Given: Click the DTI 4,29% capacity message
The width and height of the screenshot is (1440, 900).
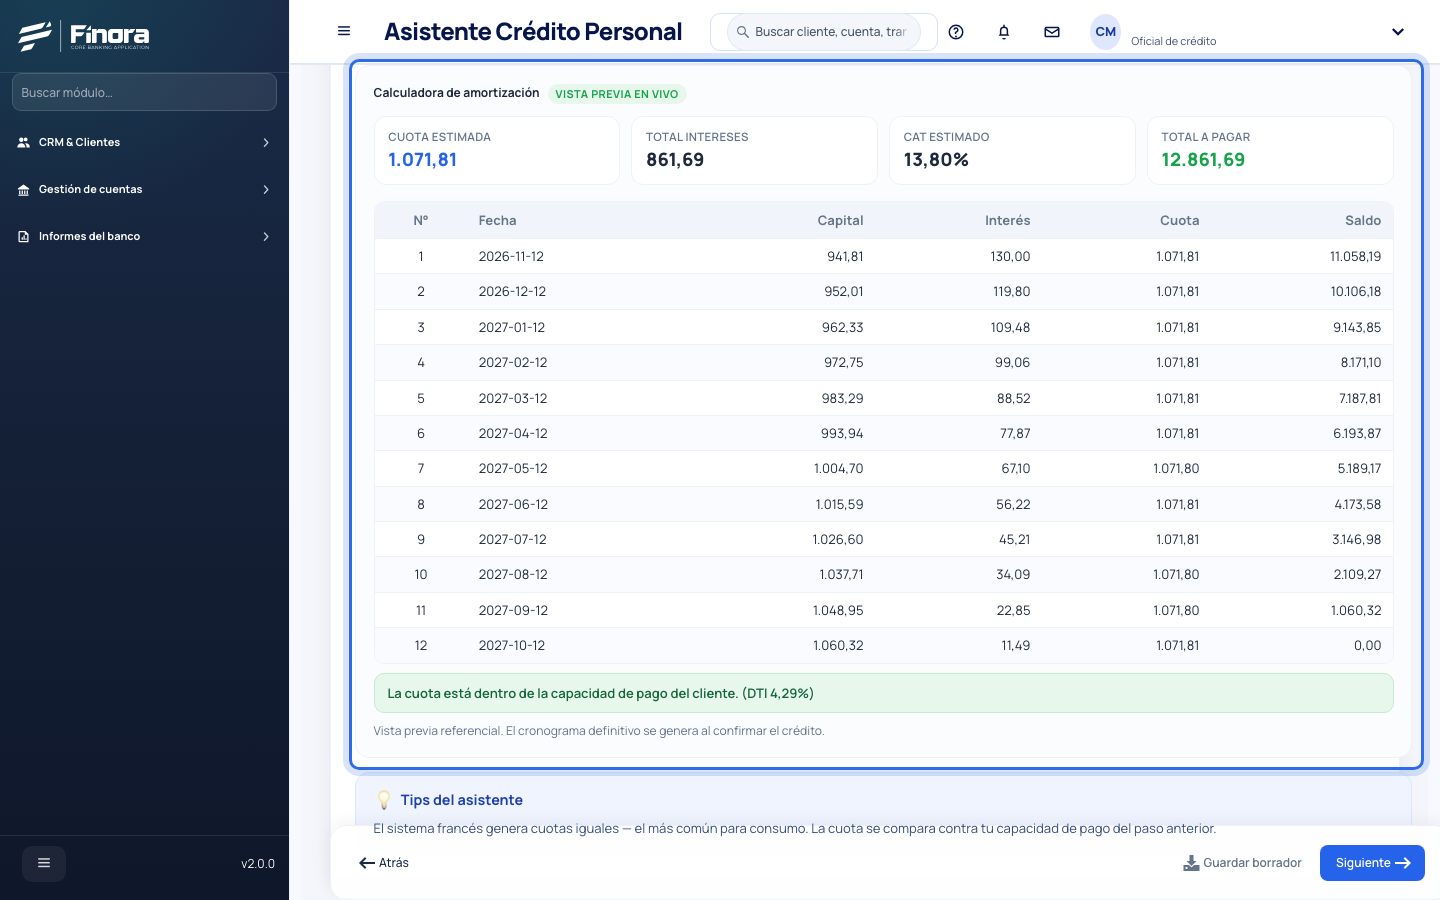Looking at the screenshot, I should (x=883, y=693).
